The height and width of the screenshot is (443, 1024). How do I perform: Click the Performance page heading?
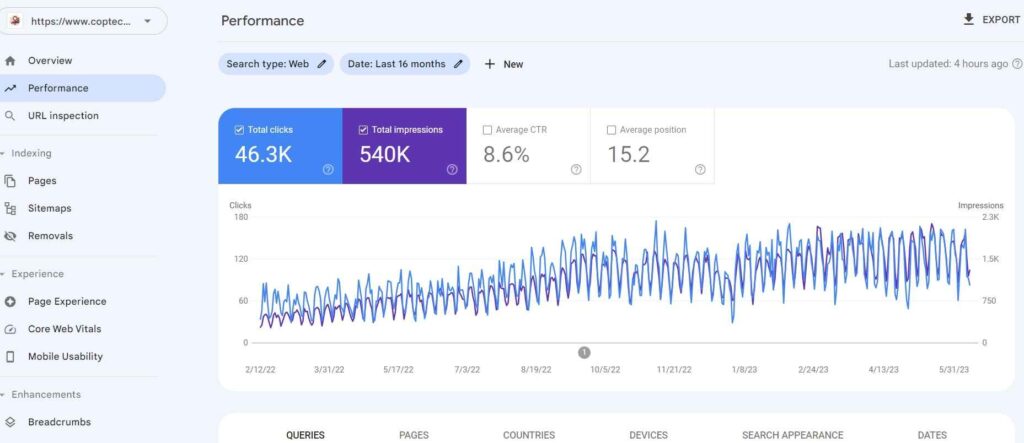tap(263, 21)
